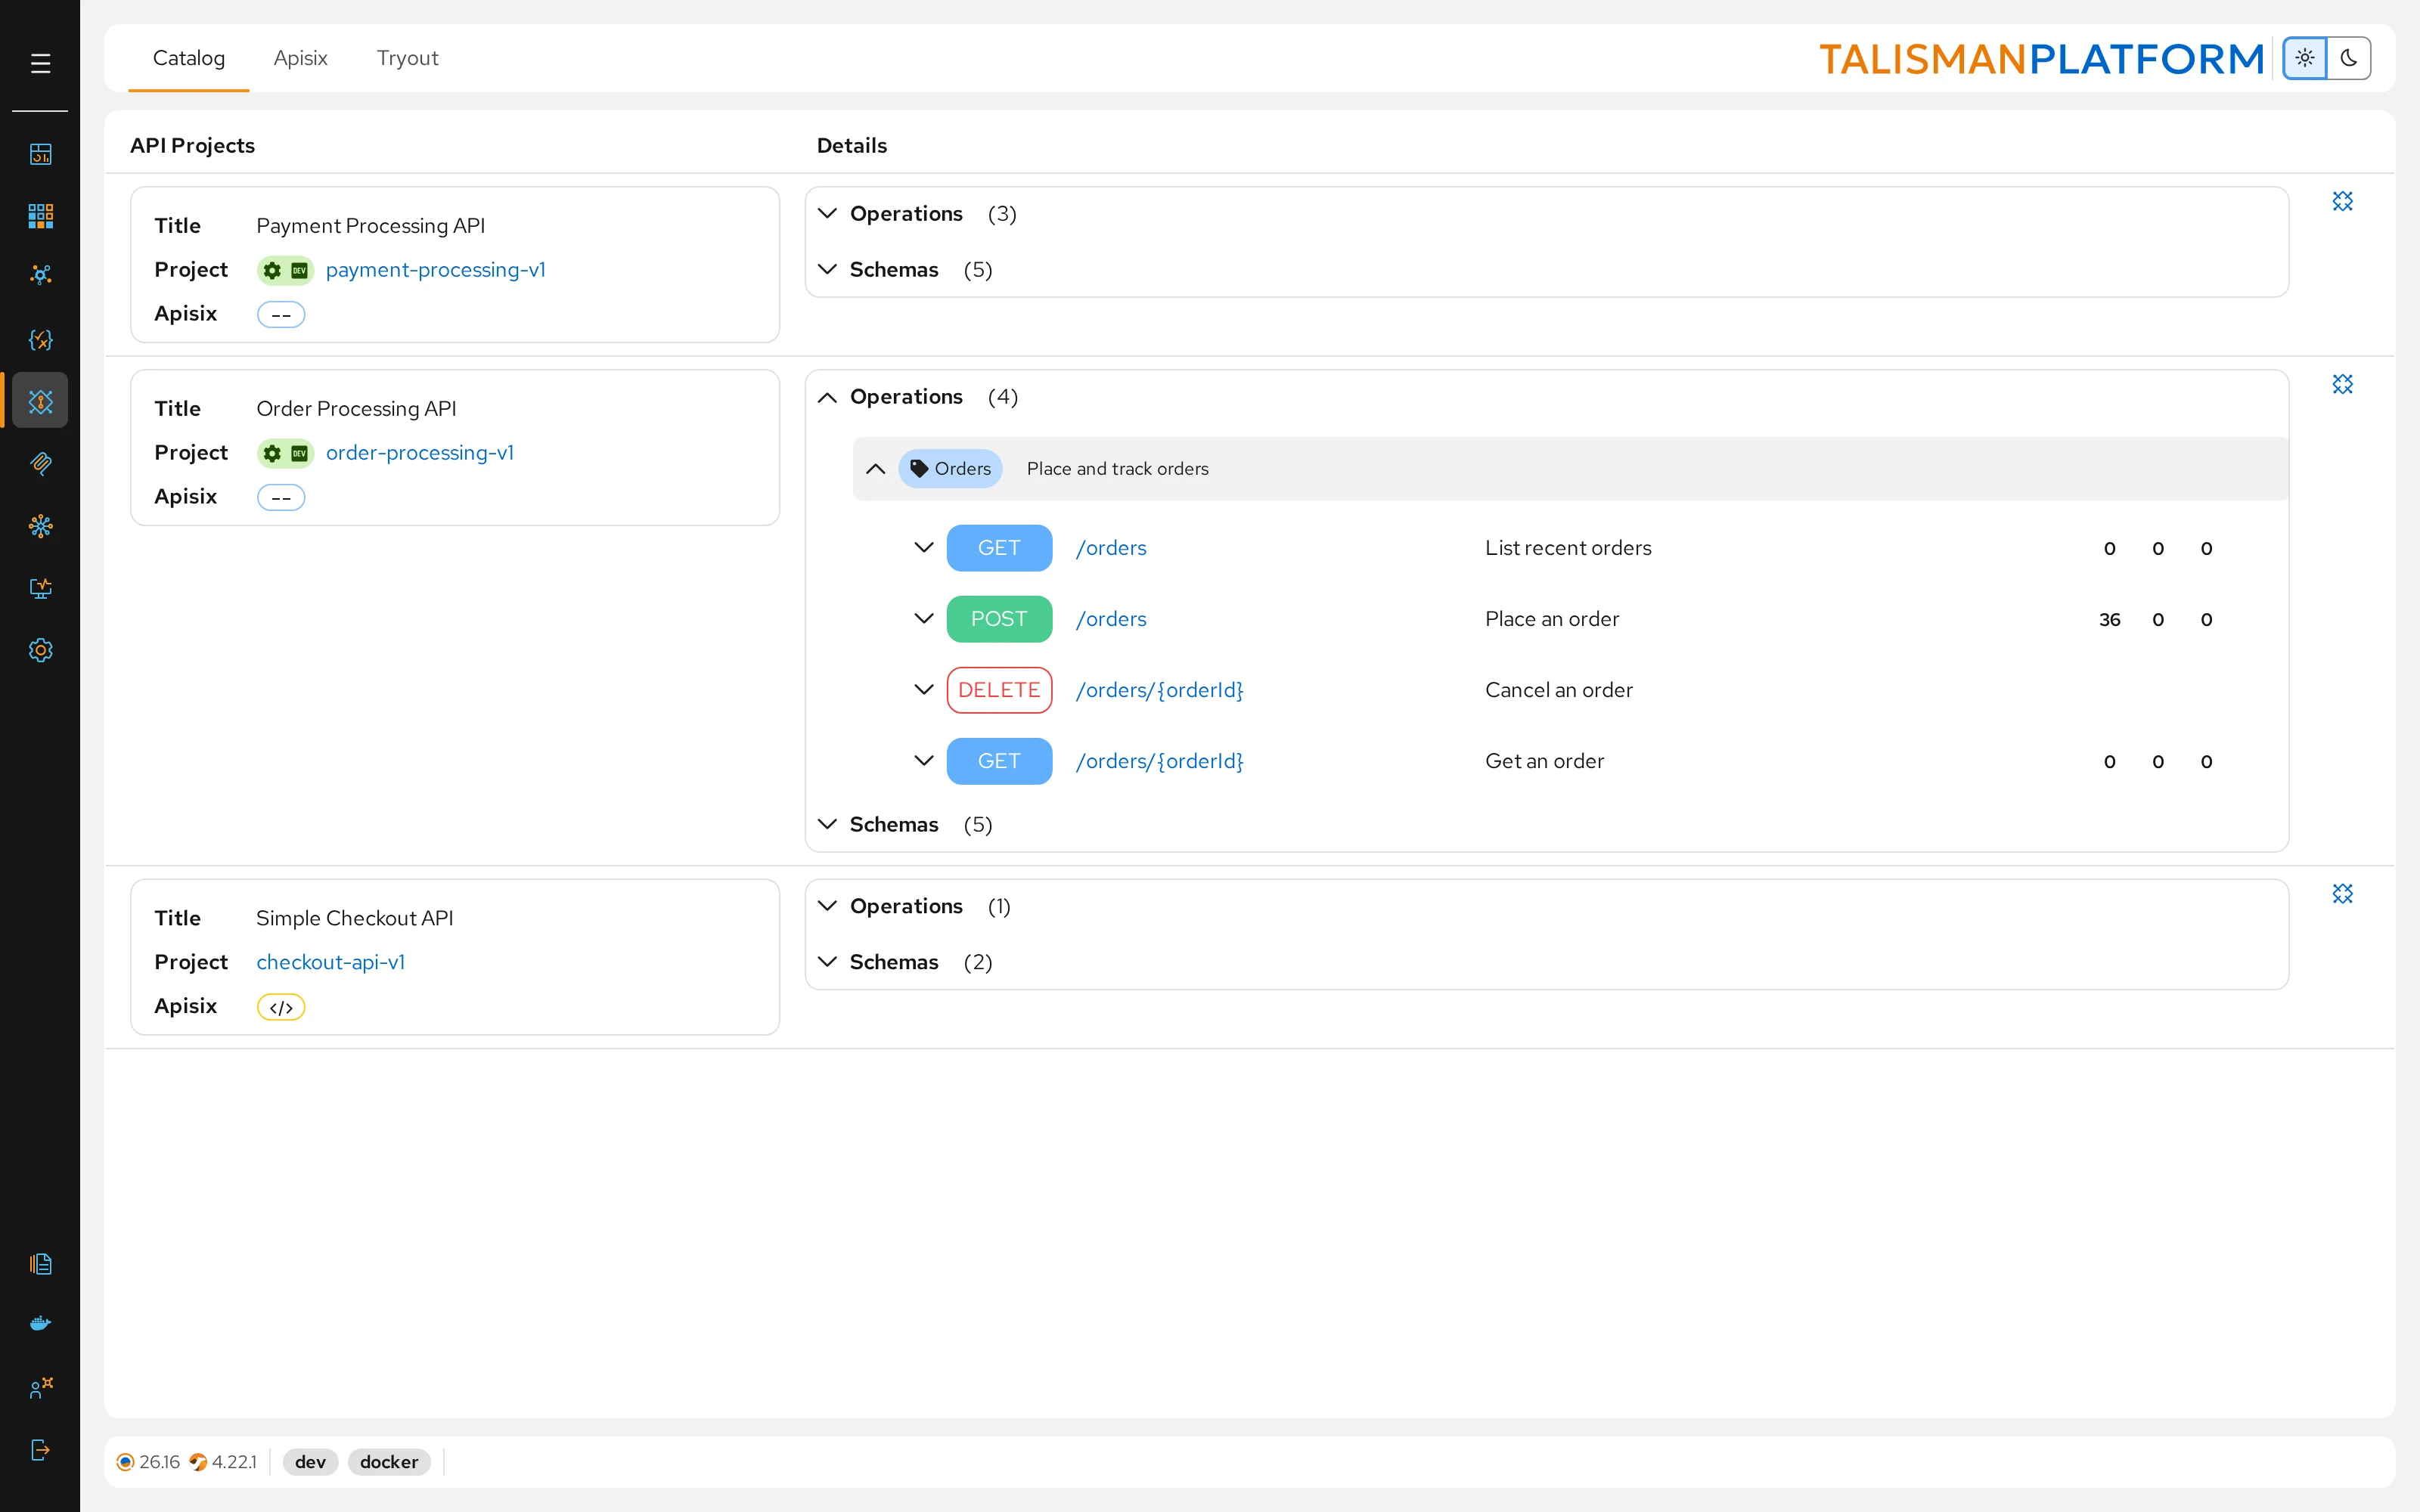Screen dimensions: 2420x1512
Task: Click the diamond icon beside Simple Checkout details
Action: (2342, 893)
